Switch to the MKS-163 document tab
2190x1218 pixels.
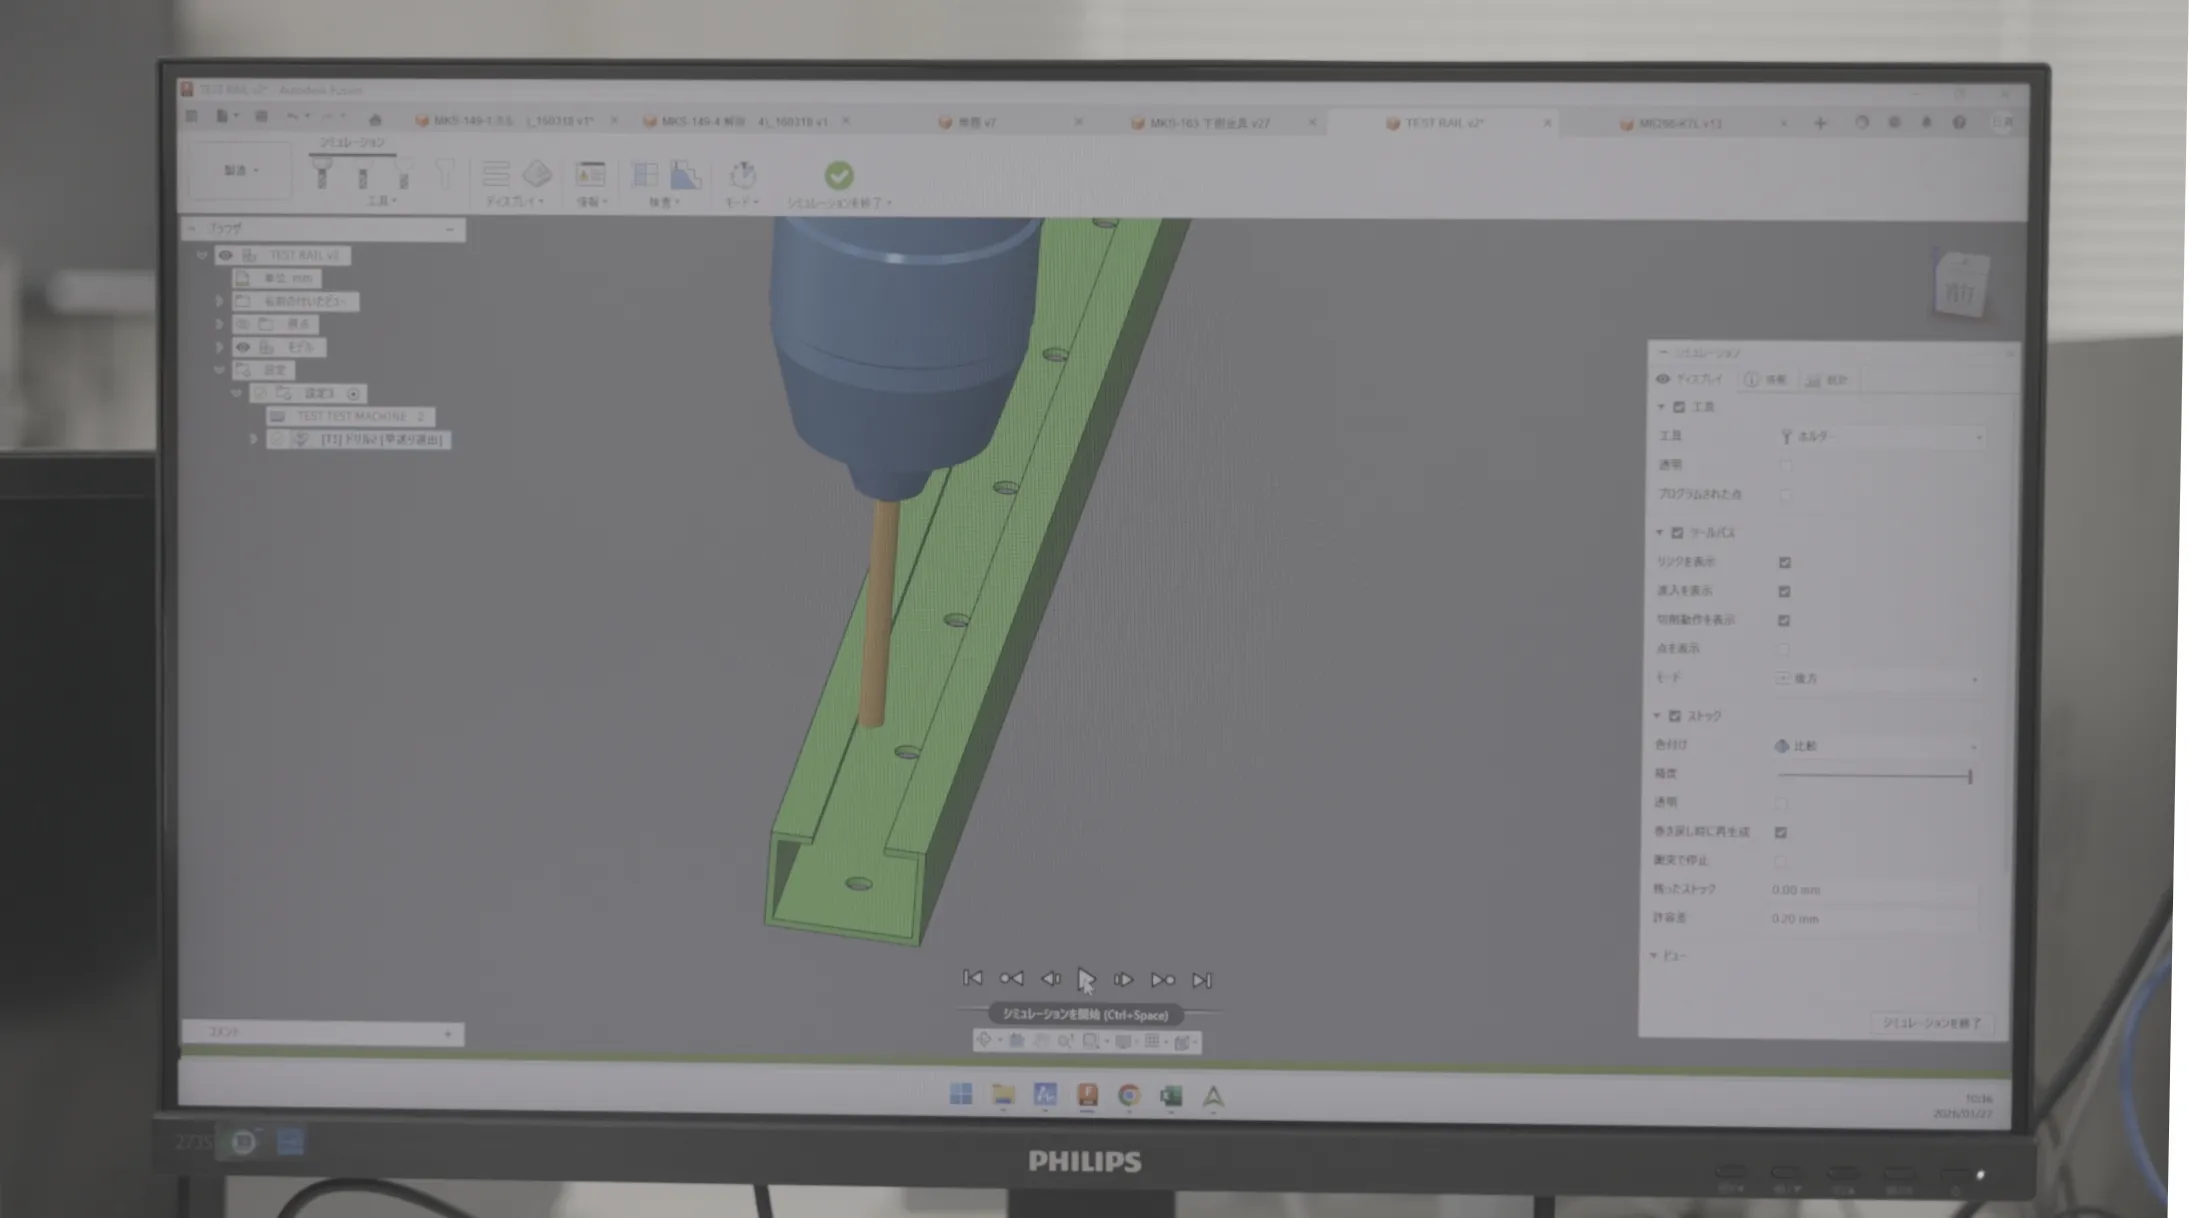click(1209, 123)
